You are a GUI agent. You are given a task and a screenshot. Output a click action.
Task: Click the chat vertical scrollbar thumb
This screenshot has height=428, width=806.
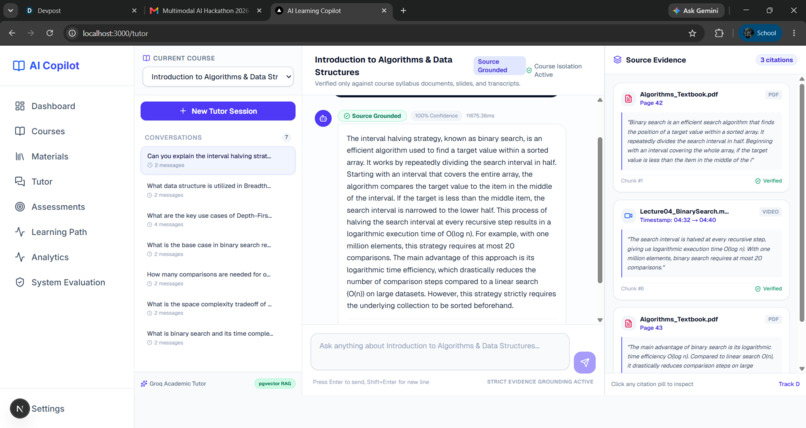click(x=600, y=210)
